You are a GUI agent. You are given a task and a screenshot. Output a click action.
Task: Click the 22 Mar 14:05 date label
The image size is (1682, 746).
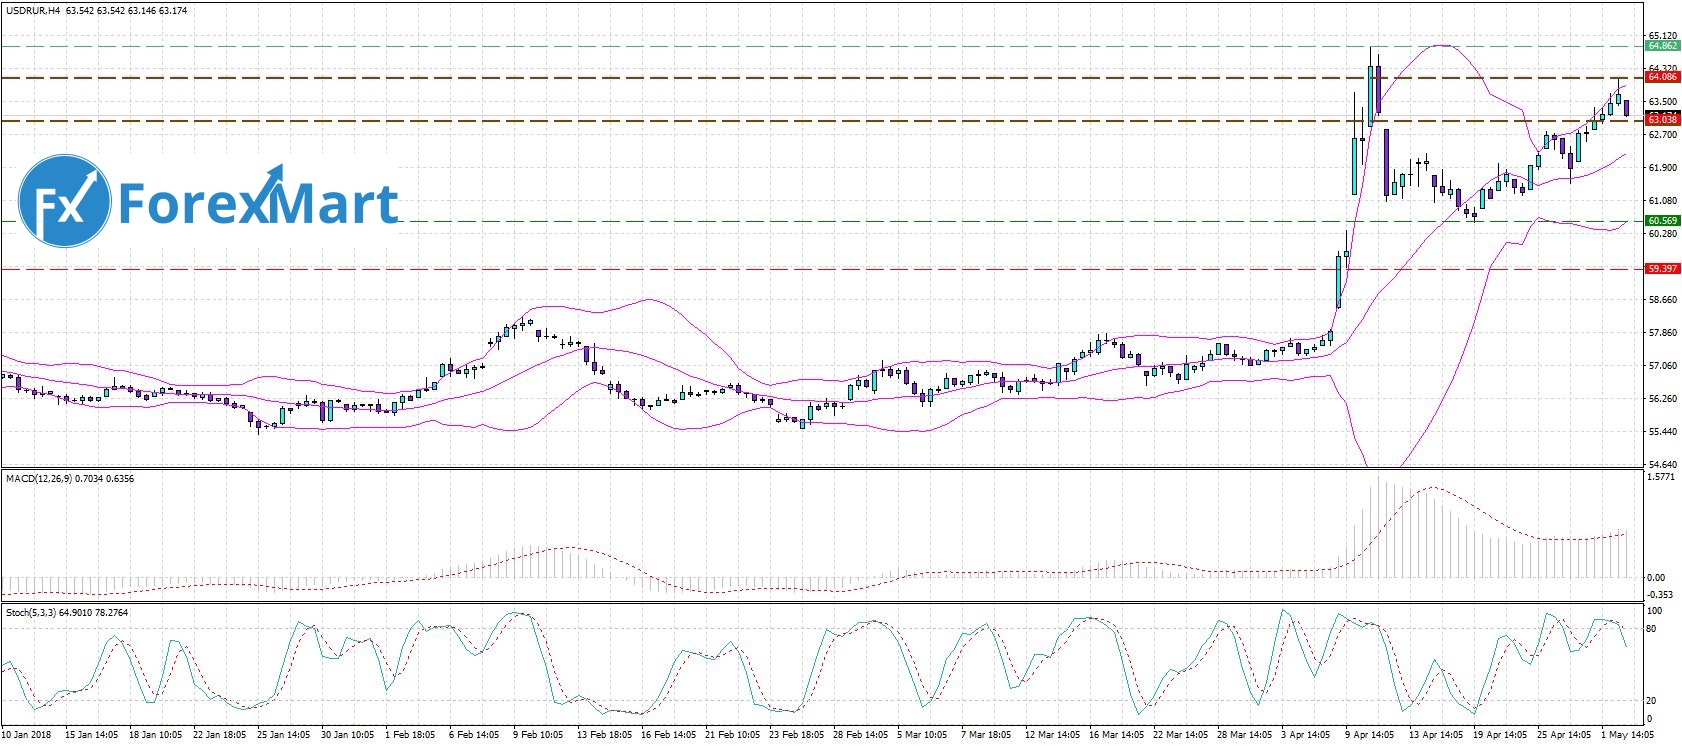click(1180, 735)
